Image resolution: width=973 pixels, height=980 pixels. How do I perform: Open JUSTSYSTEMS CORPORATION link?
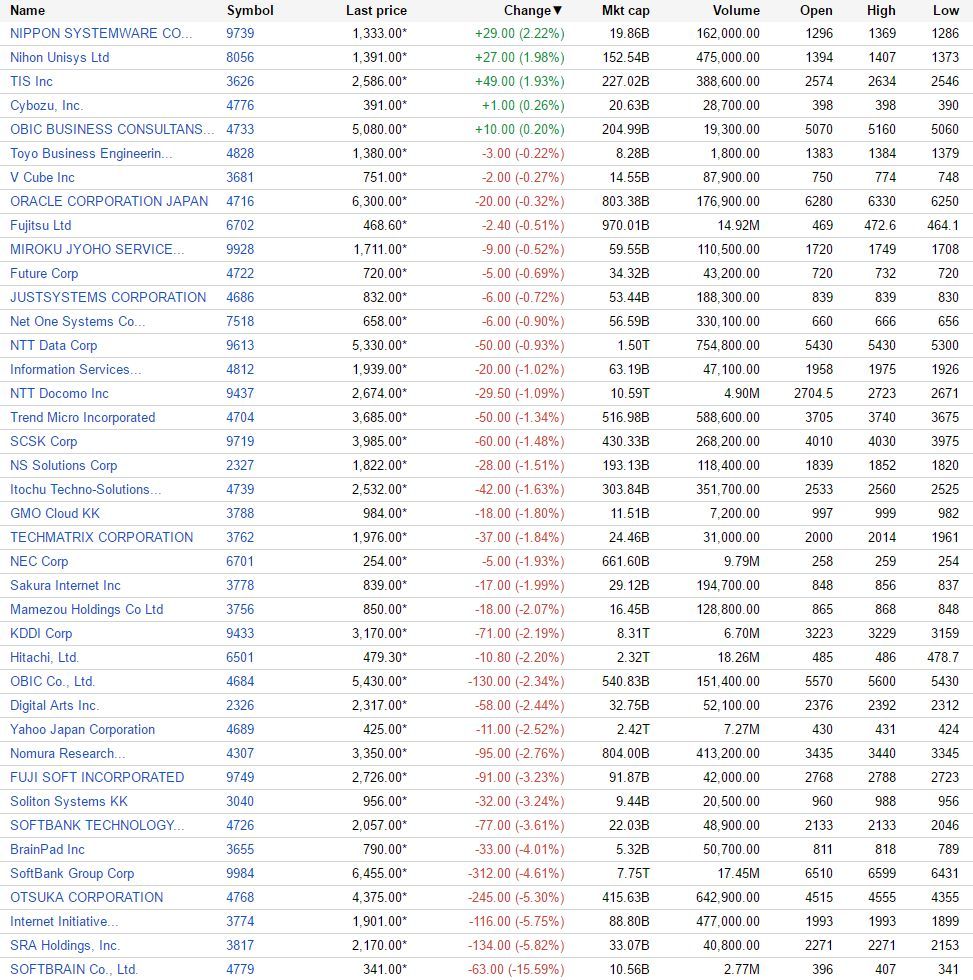pyautogui.click(x=108, y=298)
